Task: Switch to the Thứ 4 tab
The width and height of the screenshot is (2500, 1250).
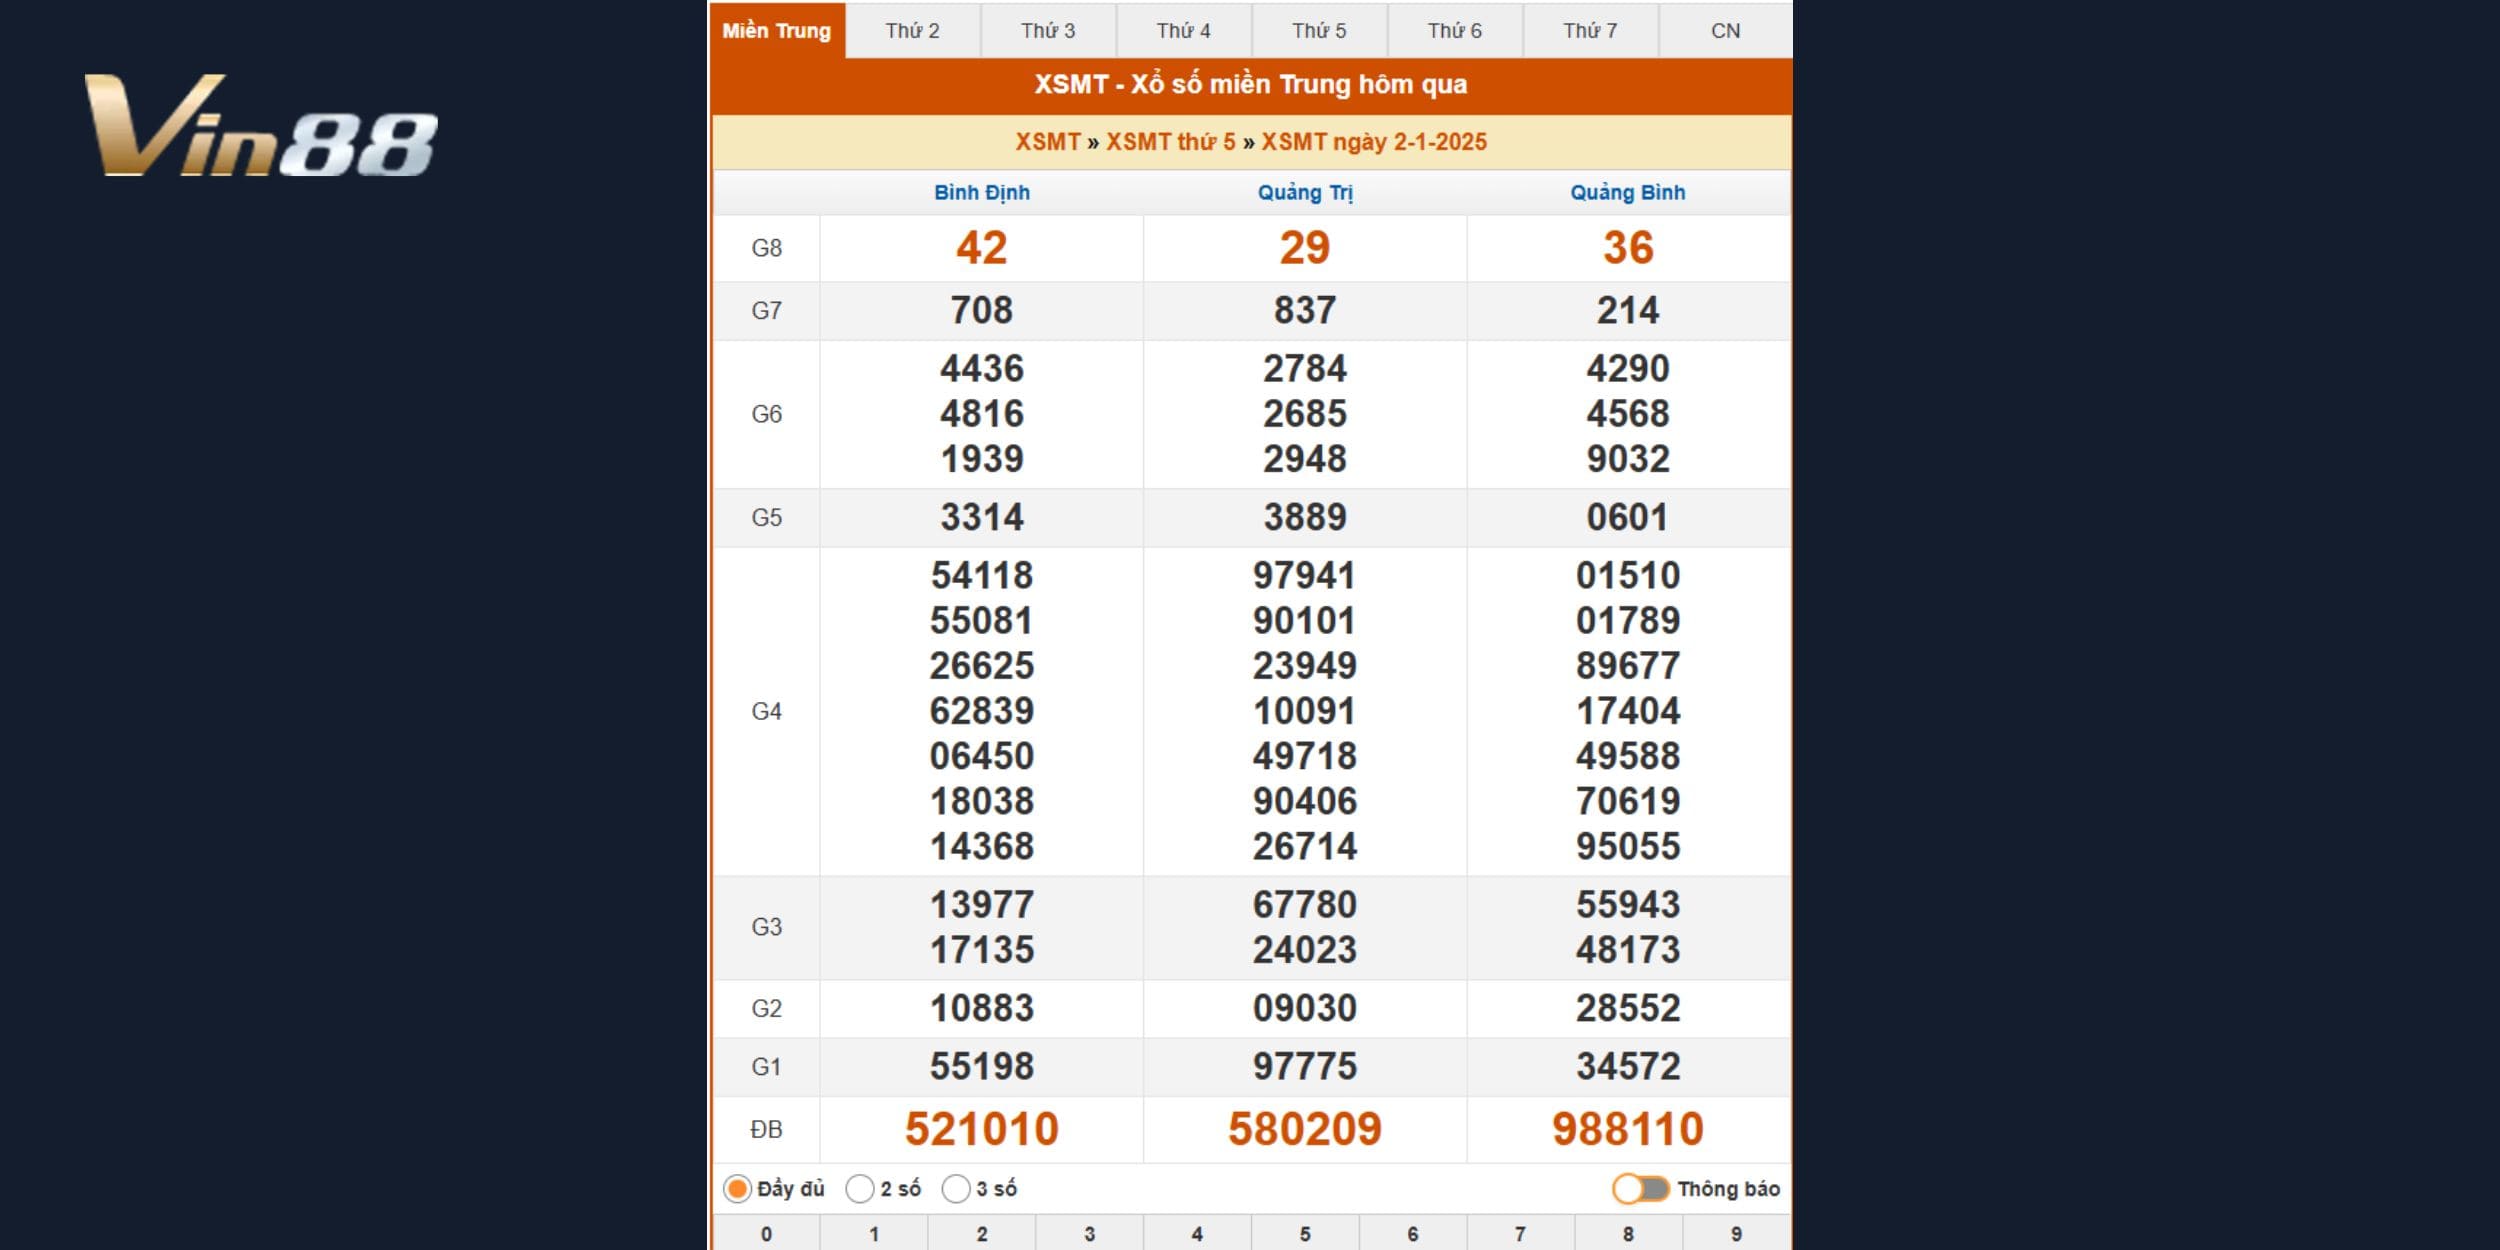Action: click(x=1184, y=31)
